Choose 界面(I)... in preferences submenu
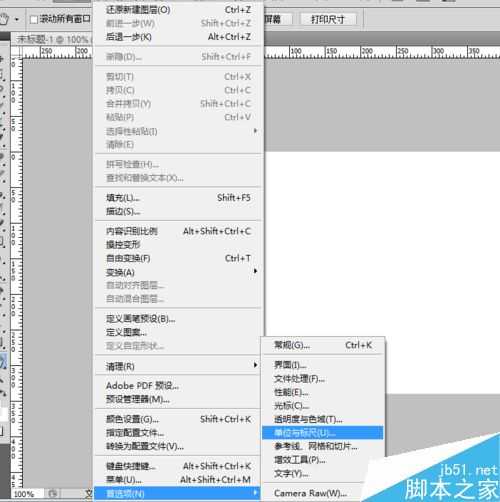The image size is (500, 502). coord(323,365)
